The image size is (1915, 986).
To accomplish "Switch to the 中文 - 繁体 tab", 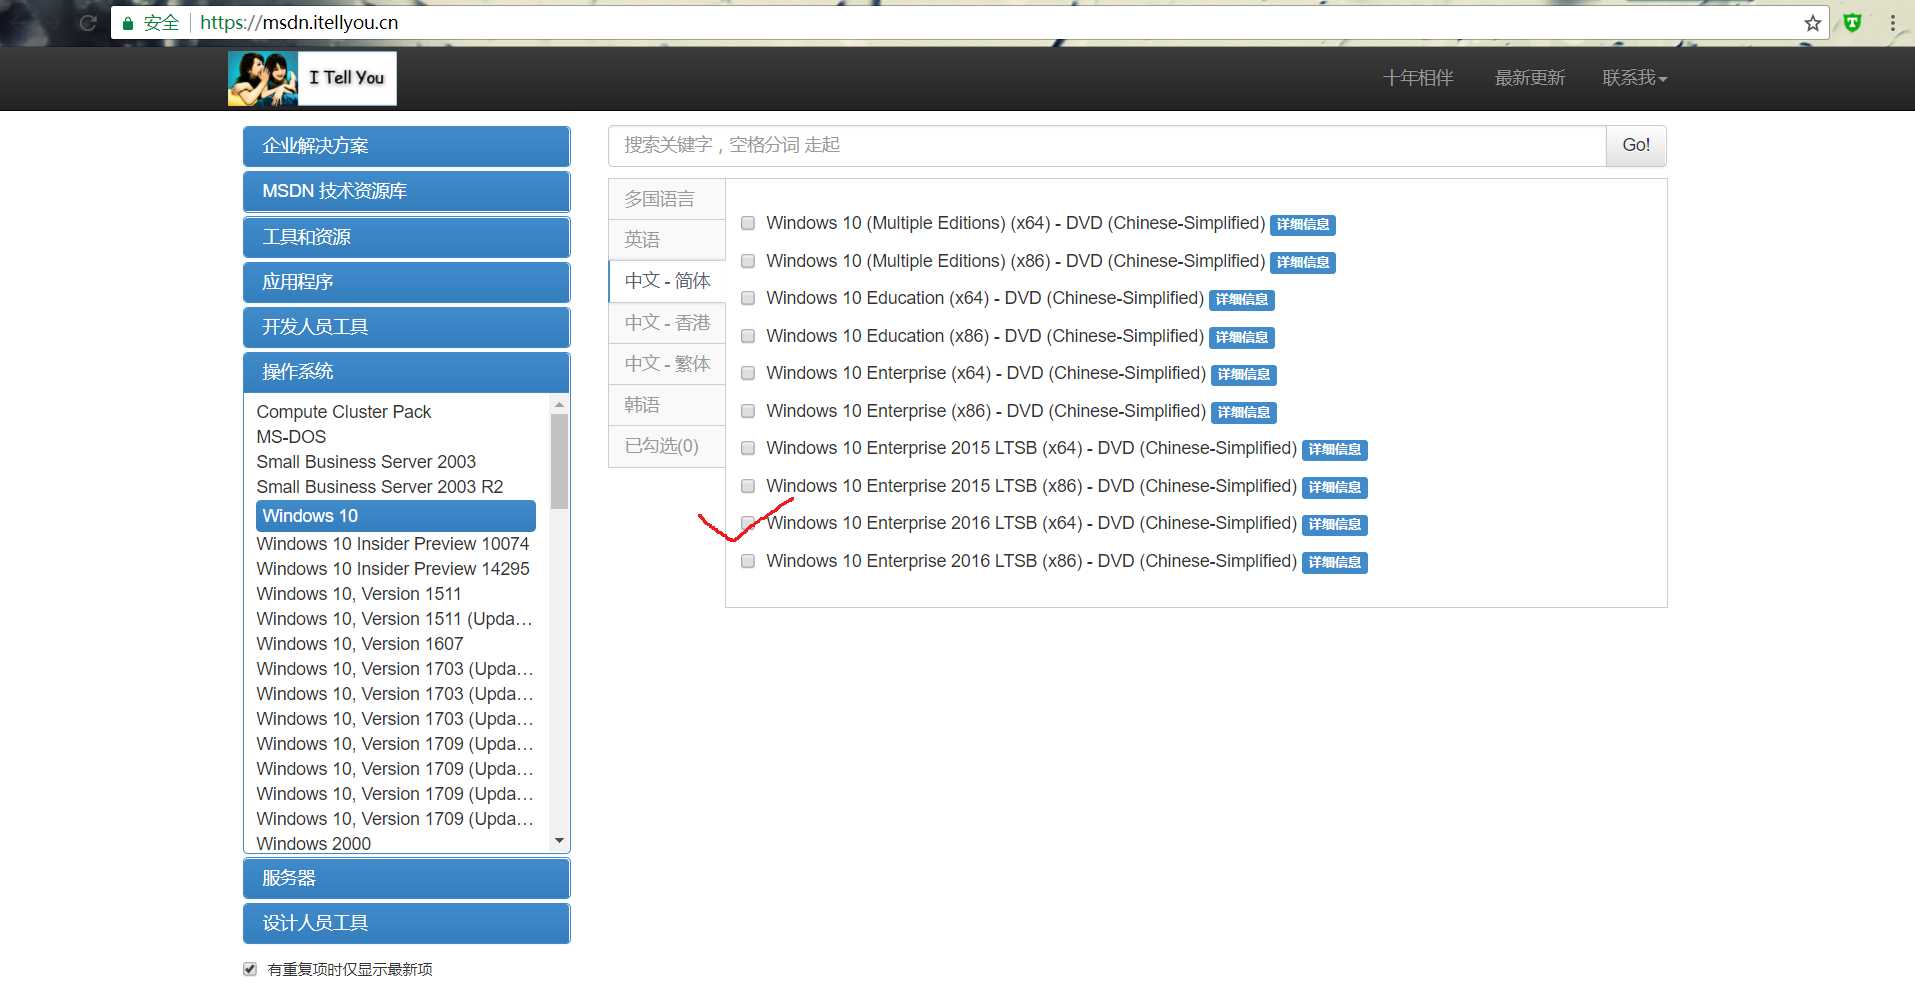I will pos(667,364).
